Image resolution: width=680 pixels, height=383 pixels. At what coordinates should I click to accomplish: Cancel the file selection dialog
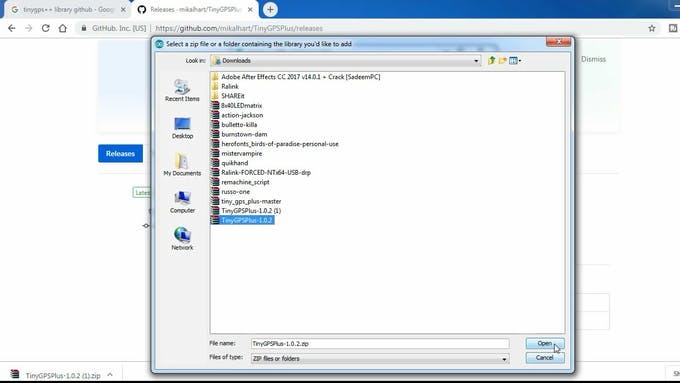(545, 358)
